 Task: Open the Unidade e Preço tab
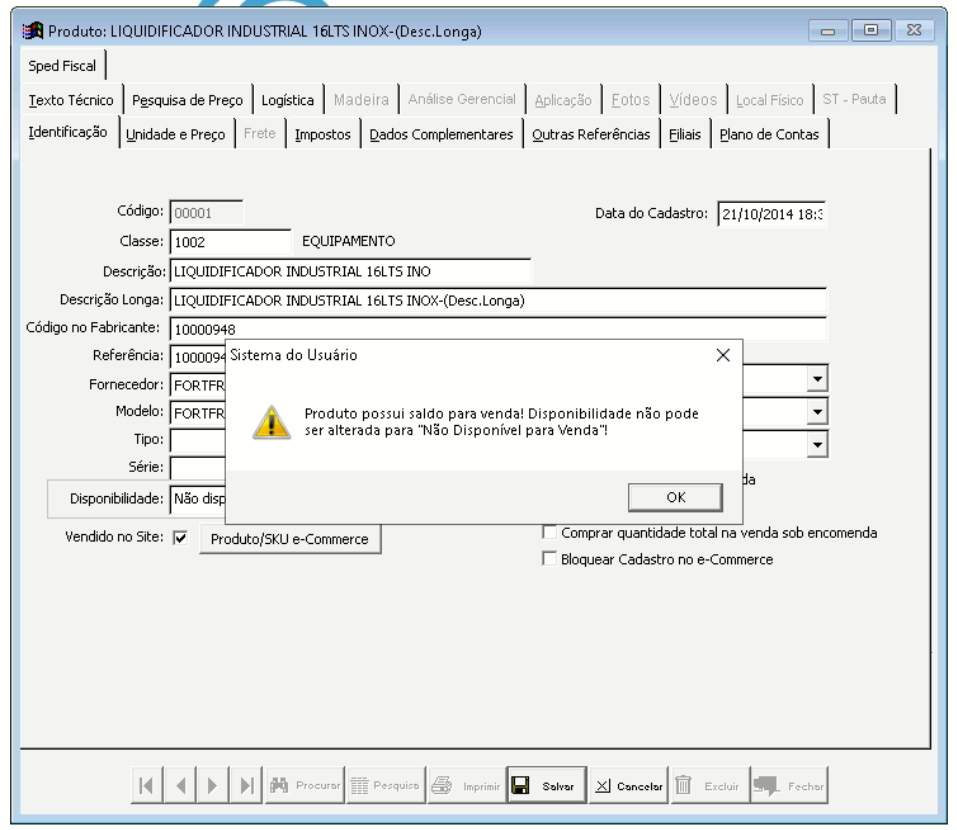tap(175, 134)
